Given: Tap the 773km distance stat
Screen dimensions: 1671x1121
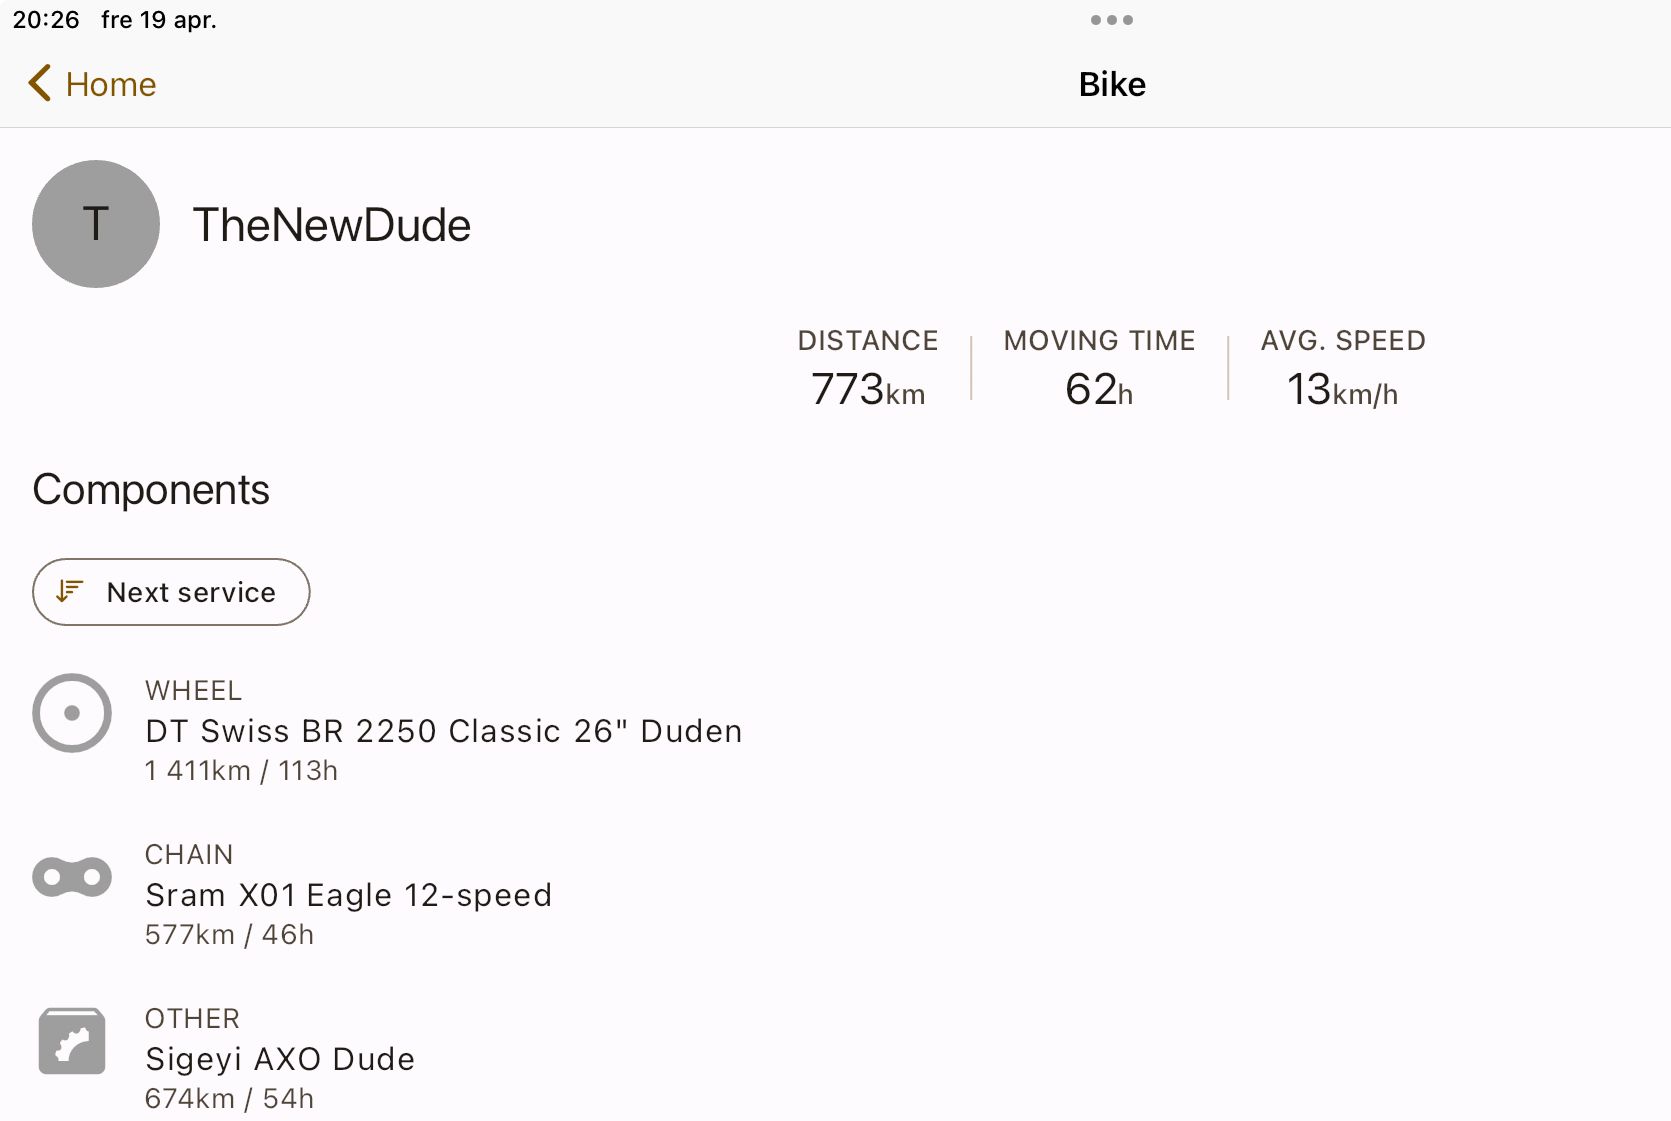Looking at the screenshot, I should pyautogui.click(x=867, y=388).
